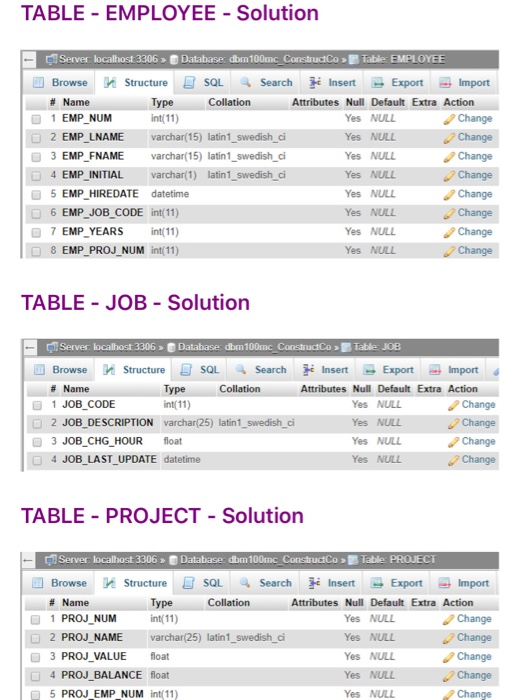Open Browse tab in JOB table
Image resolution: width=520 pixels, height=700 pixels.
pyautogui.click(x=60, y=370)
